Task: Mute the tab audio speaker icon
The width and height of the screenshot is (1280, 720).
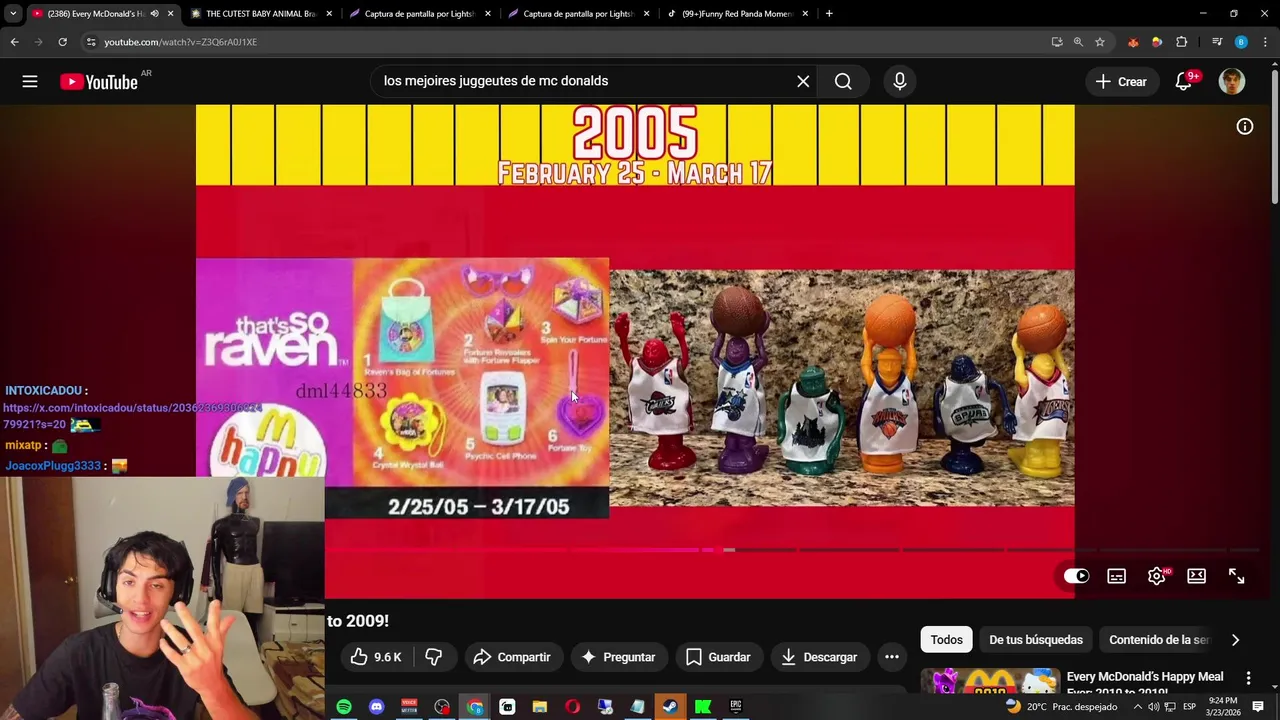Action: [x=154, y=14]
